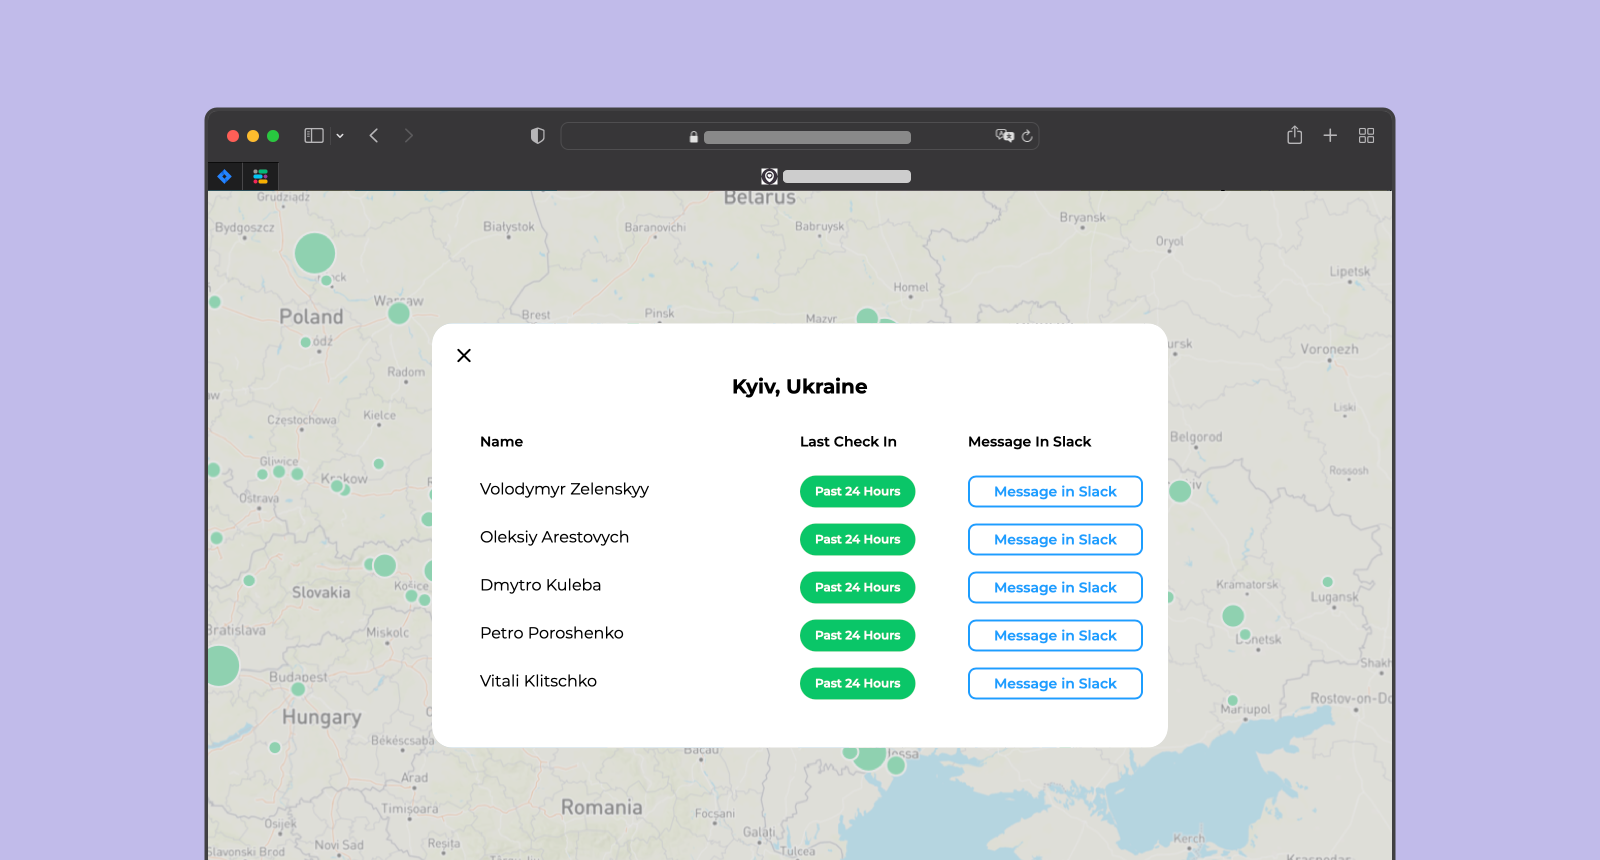Image resolution: width=1600 pixels, height=860 pixels.
Task: Click Oleksiy Arestovych's Past 24 Hours badge
Action: pyautogui.click(x=857, y=540)
